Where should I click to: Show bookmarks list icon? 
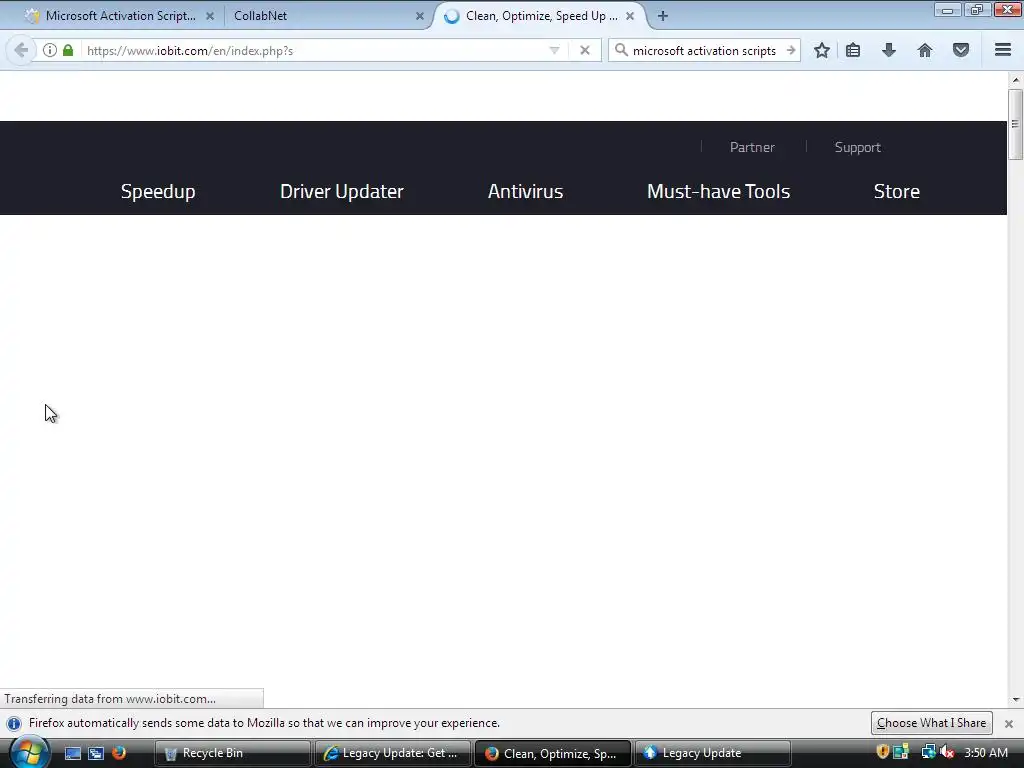(853, 50)
